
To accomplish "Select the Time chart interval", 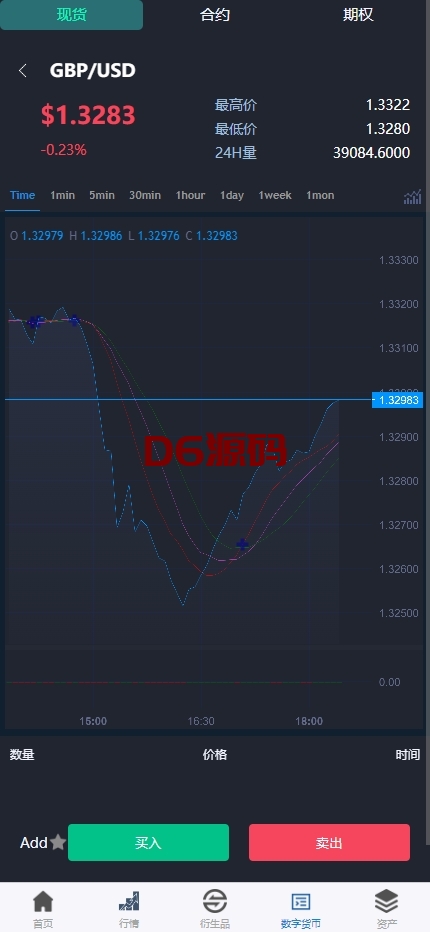I will pyautogui.click(x=23, y=195).
